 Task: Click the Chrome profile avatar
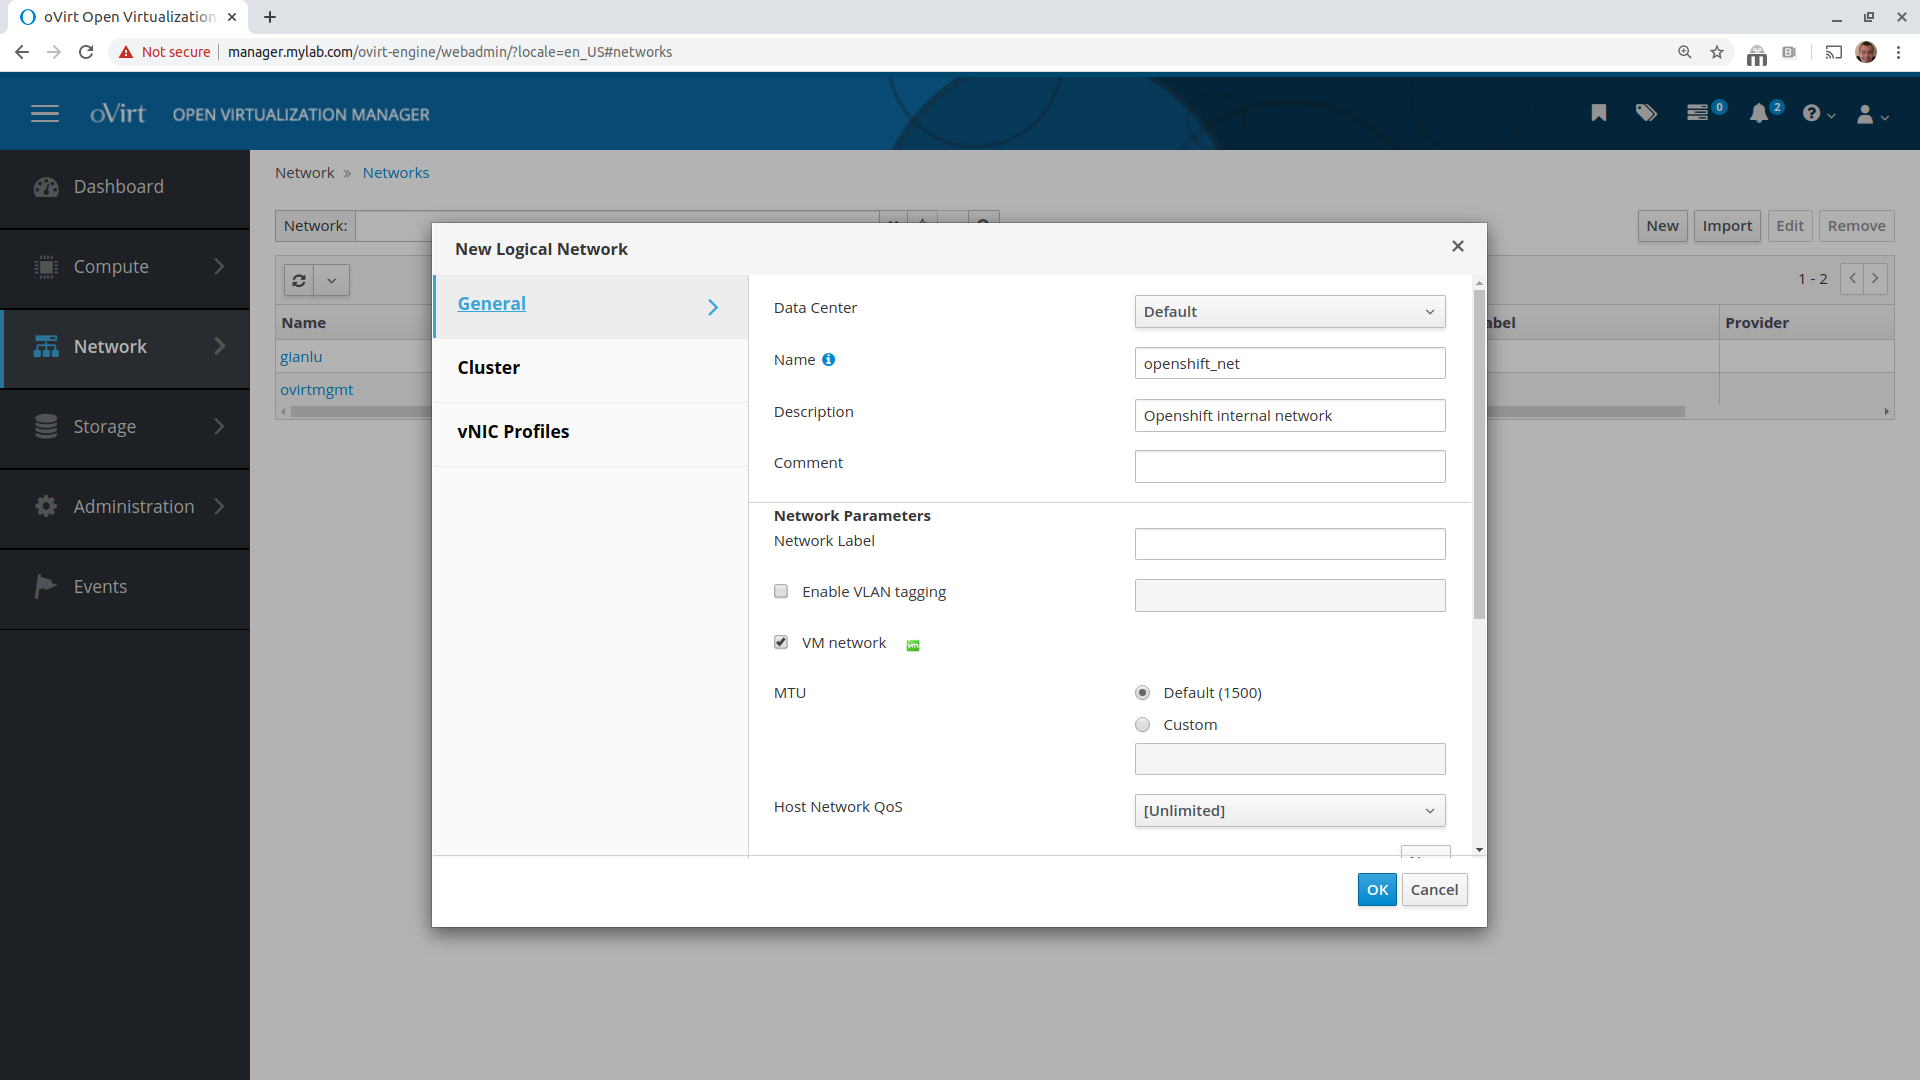pos(1866,52)
